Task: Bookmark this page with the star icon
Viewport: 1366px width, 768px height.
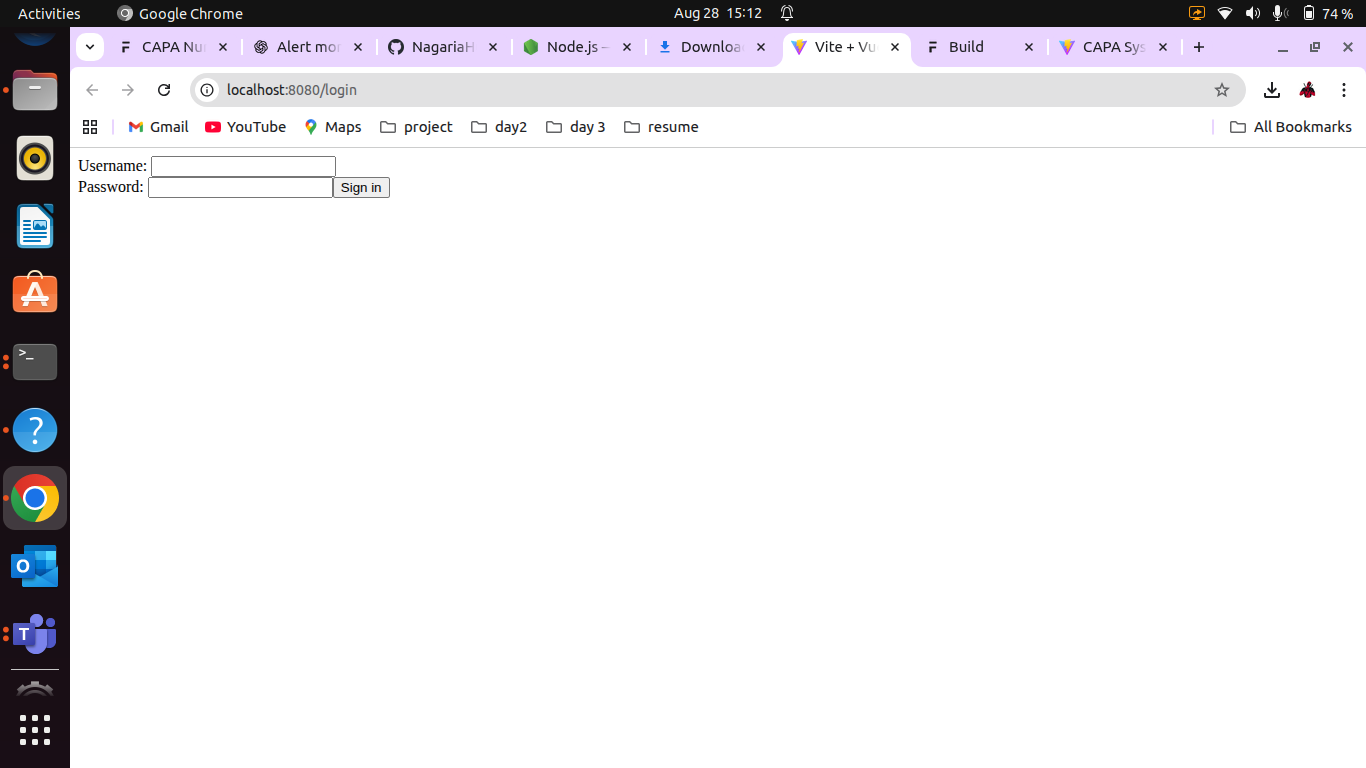Action: click(x=1221, y=90)
